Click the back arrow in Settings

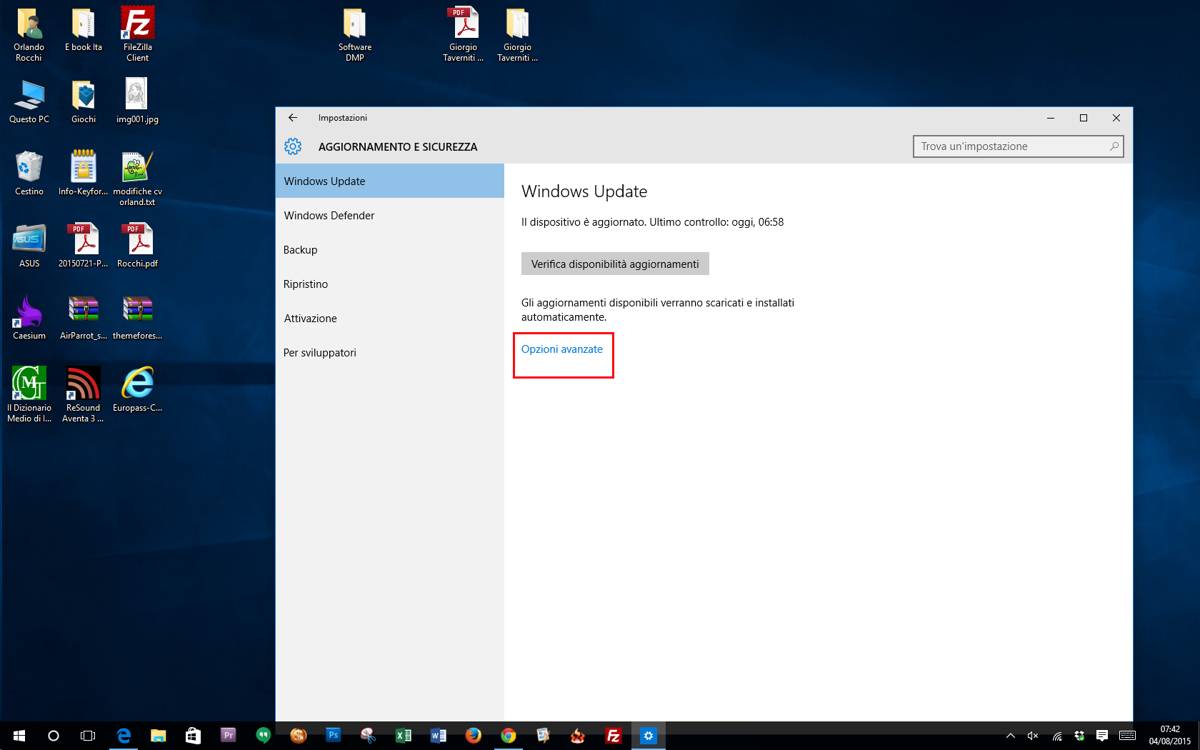point(292,117)
